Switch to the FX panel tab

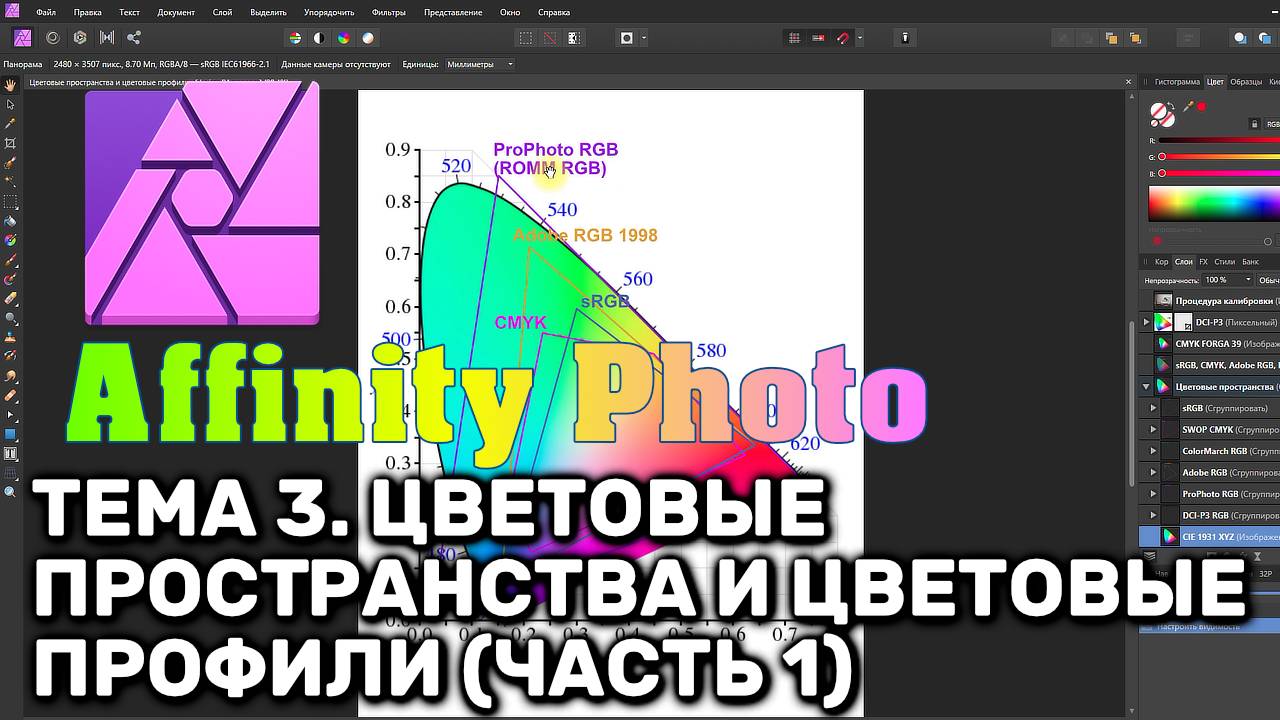[x=1203, y=262]
